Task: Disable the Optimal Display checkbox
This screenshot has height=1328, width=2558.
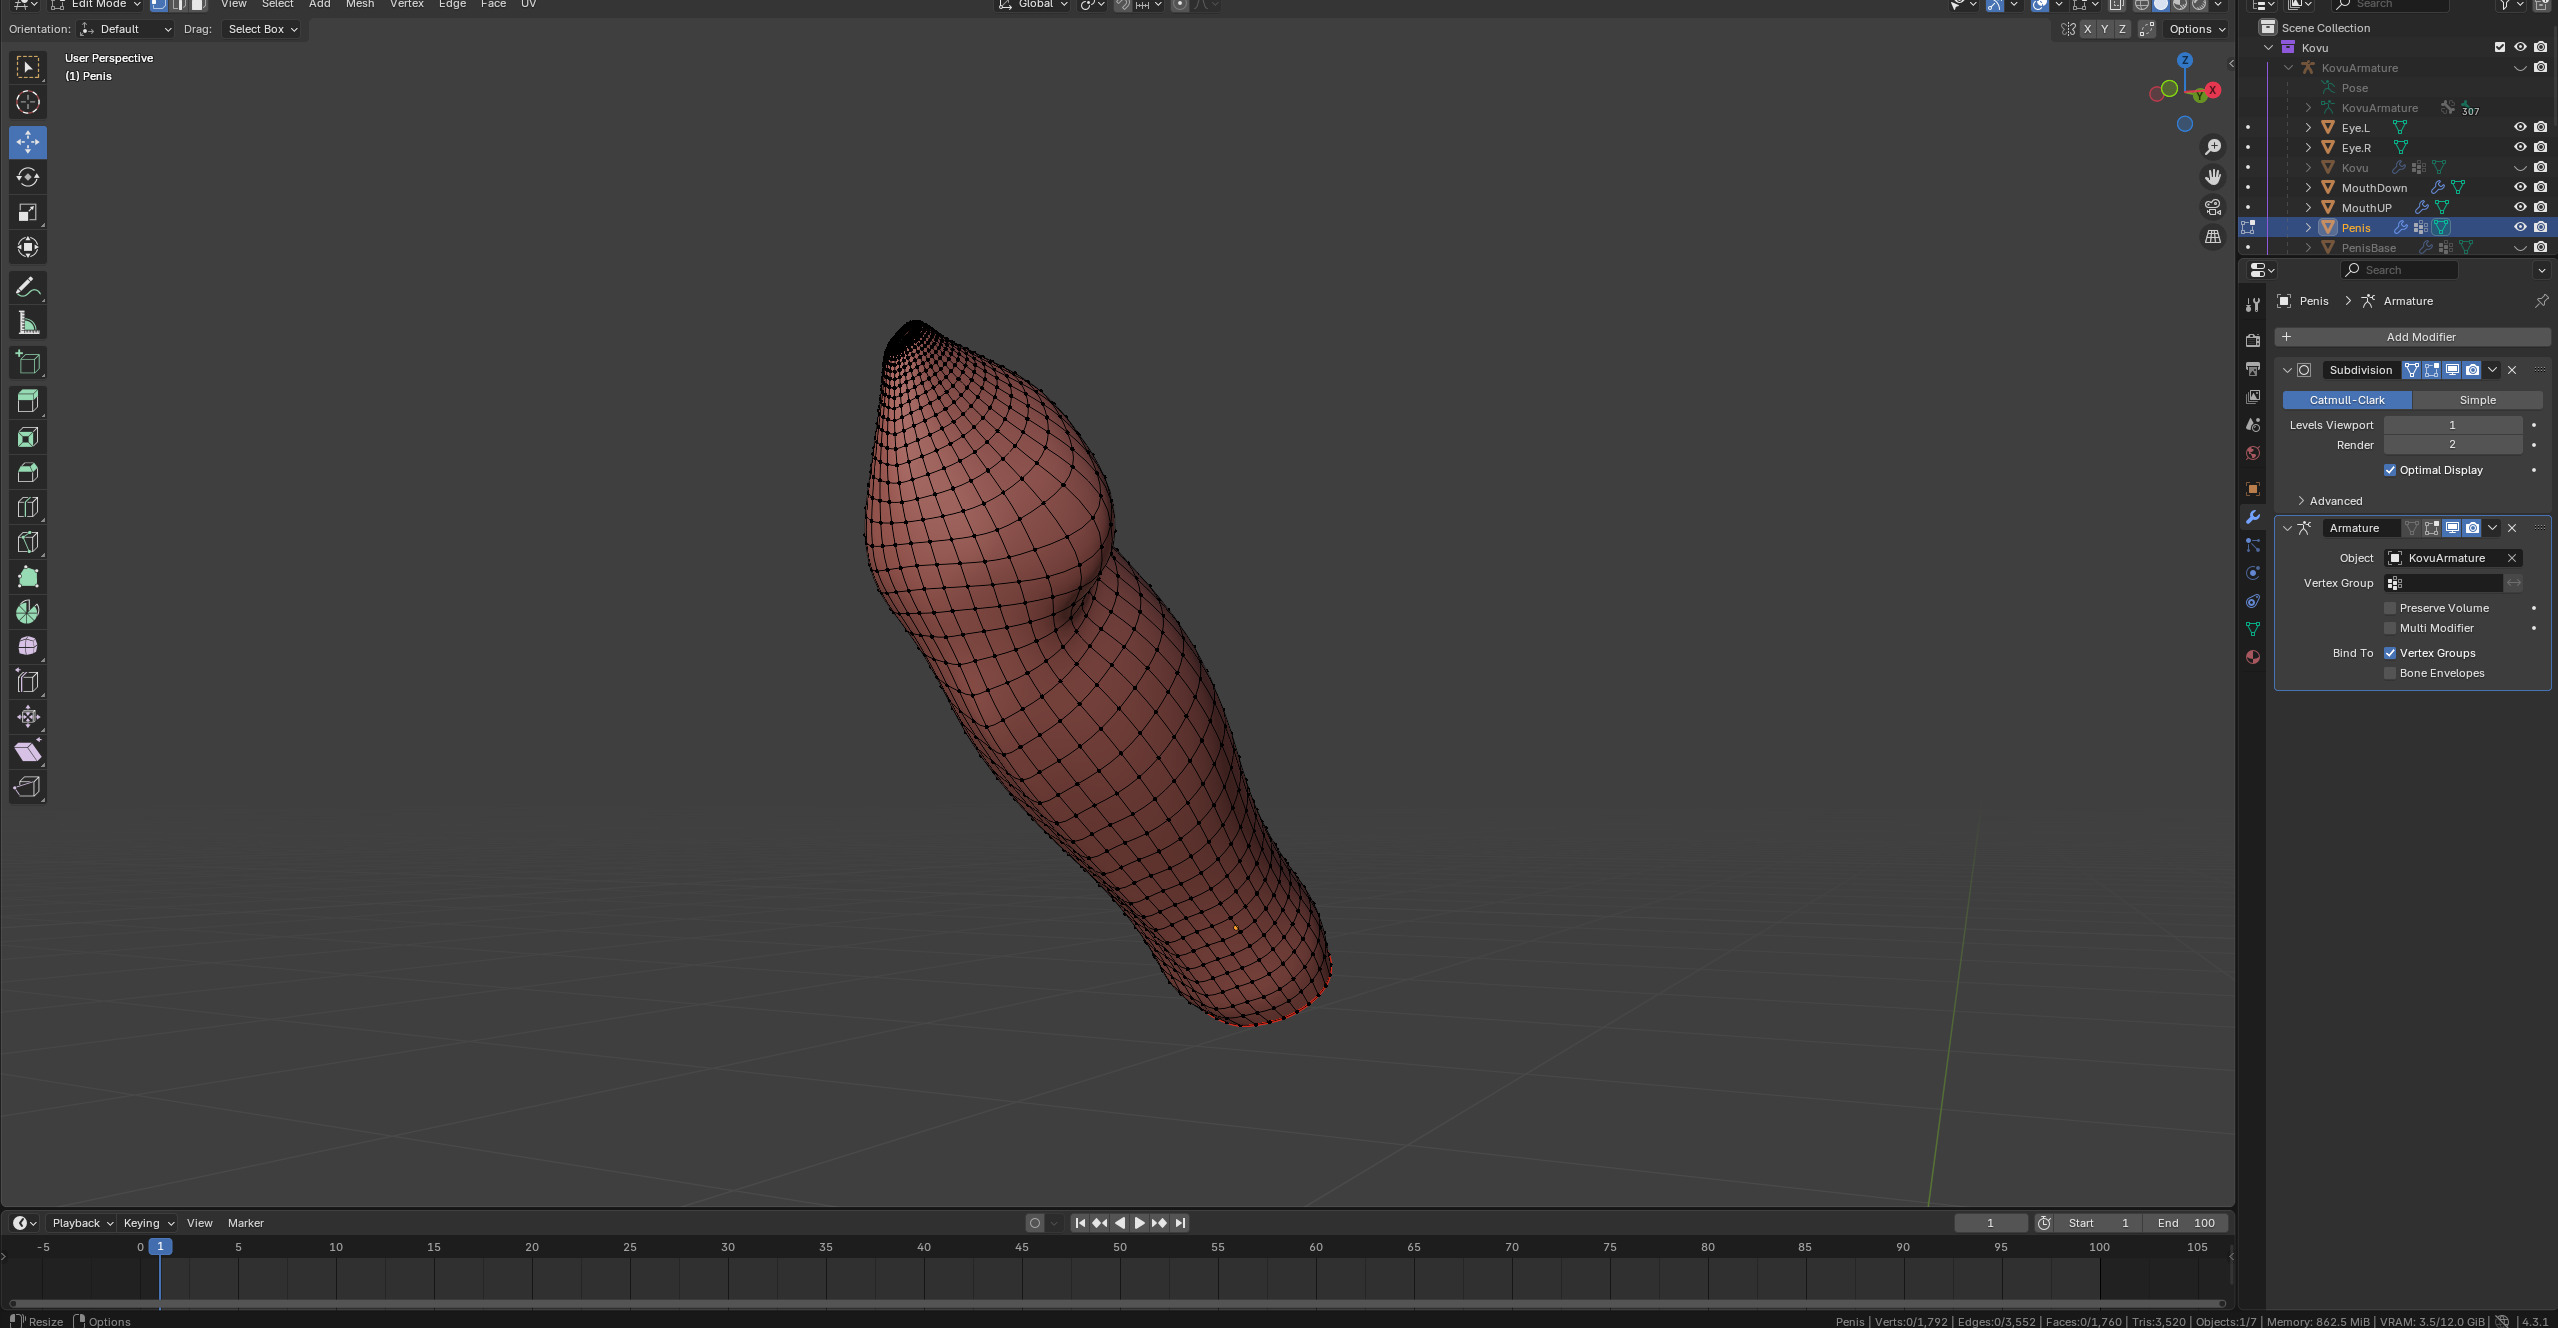Action: (2390, 470)
